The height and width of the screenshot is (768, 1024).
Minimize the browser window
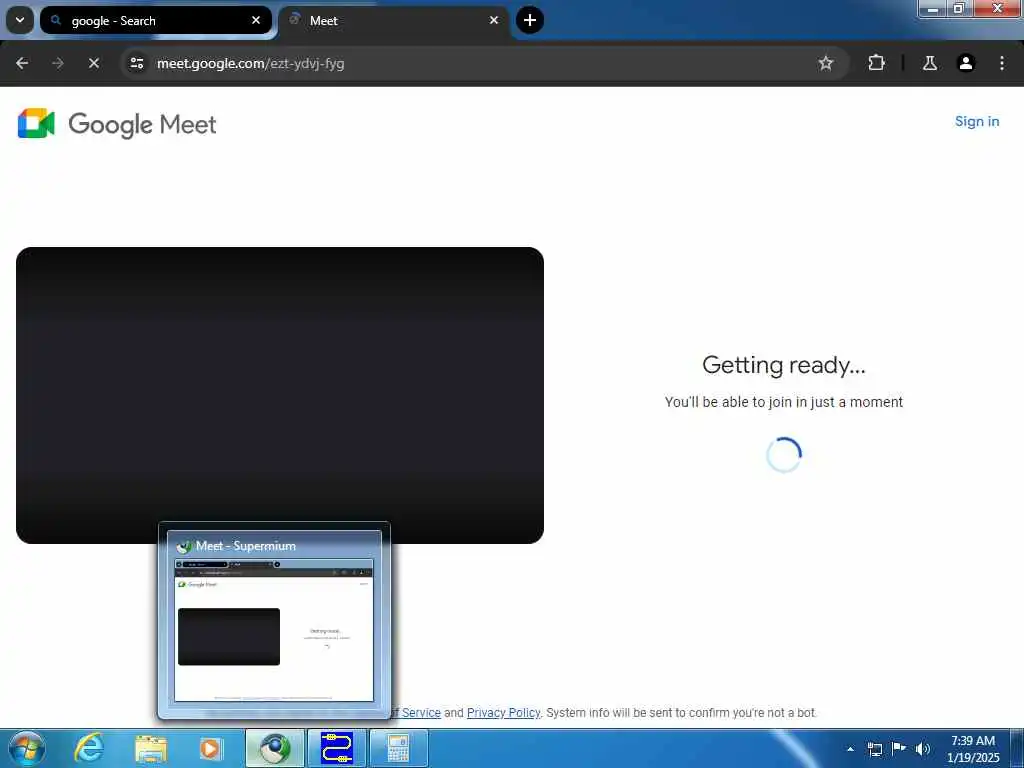[x=933, y=8]
